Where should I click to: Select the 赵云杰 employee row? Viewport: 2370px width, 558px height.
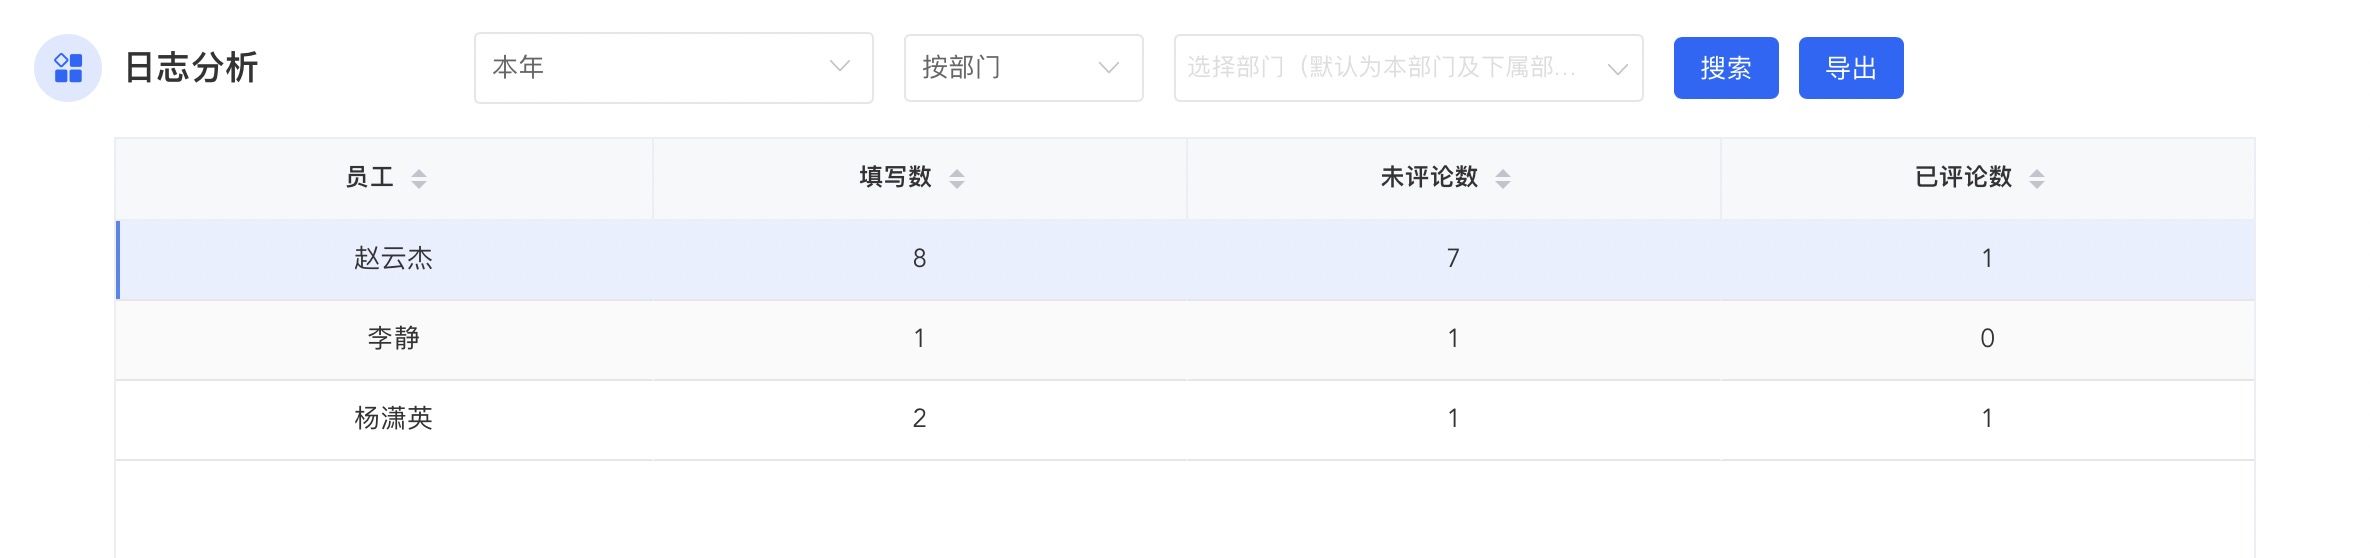[x=393, y=259]
